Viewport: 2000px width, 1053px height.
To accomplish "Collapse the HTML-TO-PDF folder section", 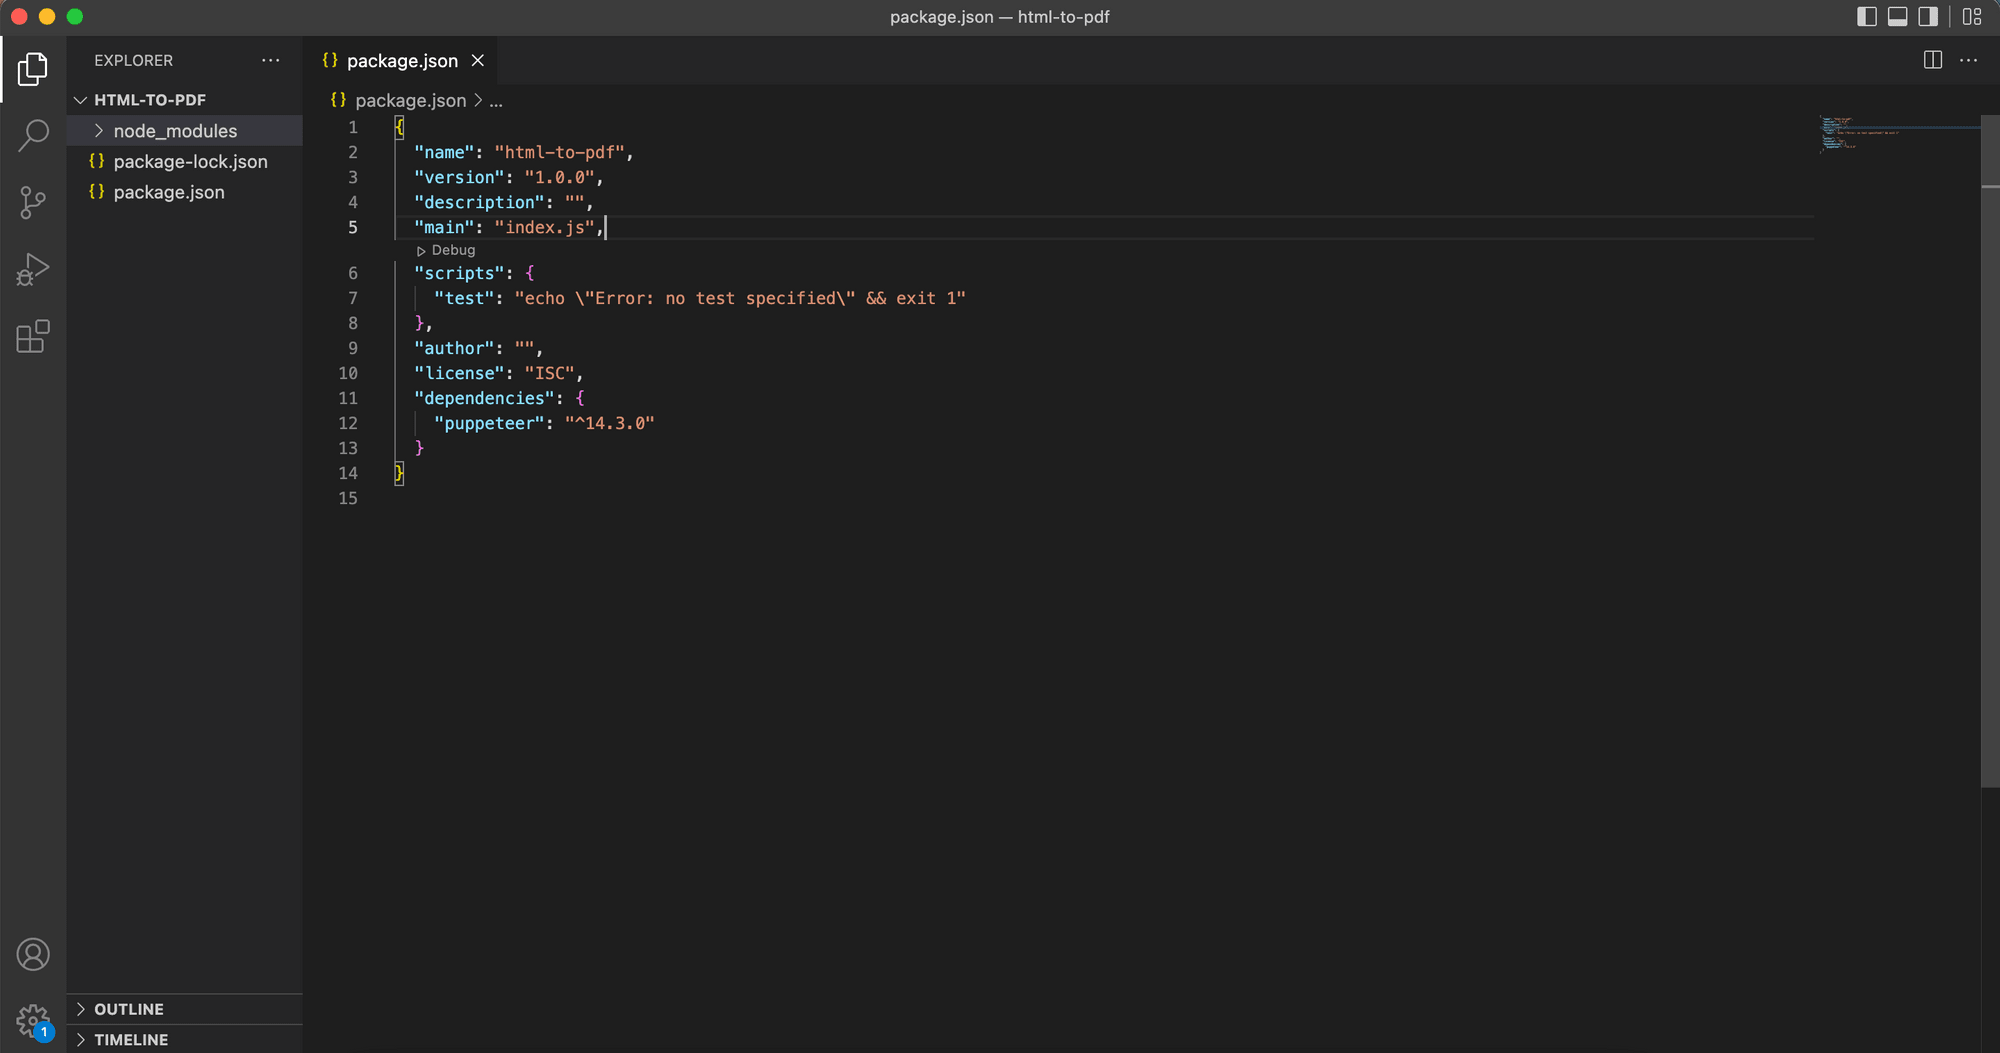I will coord(185,100).
